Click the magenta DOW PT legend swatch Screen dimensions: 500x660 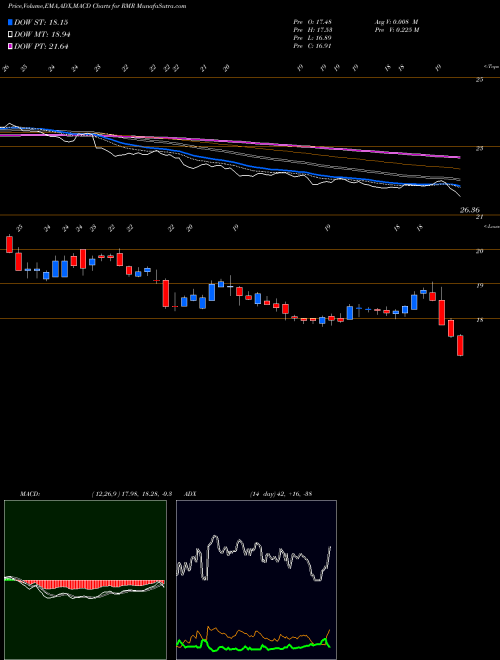[x=10, y=46]
